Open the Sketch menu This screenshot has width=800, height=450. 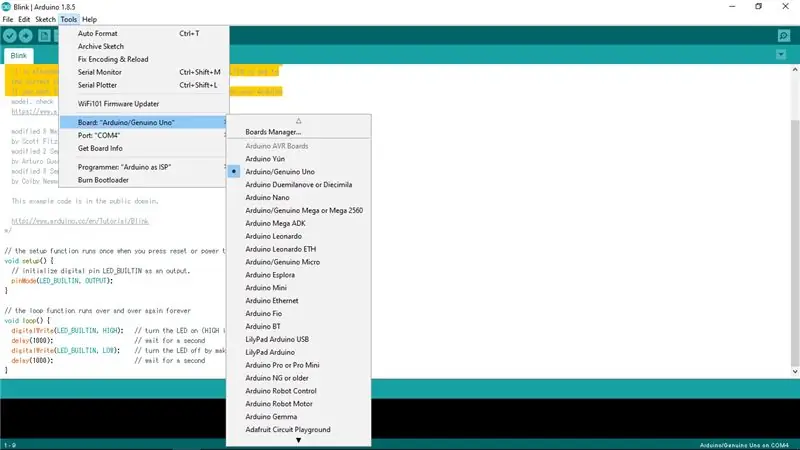click(x=45, y=19)
